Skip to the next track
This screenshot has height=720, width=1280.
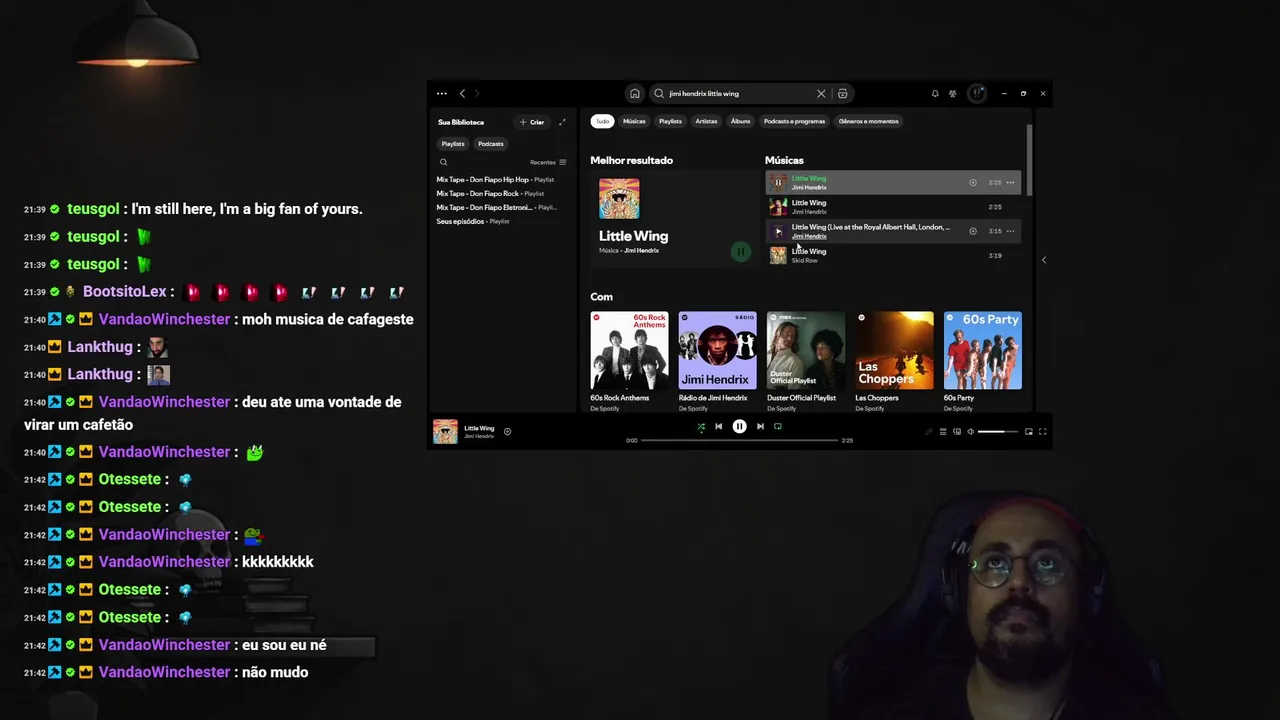click(760, 426)
